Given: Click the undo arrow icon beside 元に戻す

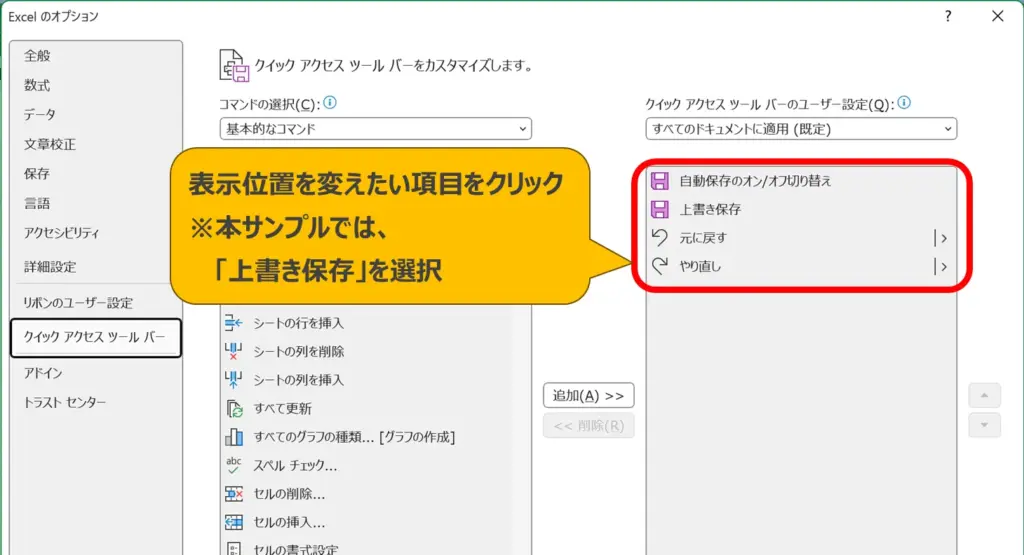Looking at the screenshot, I should (x=659, y=238).
